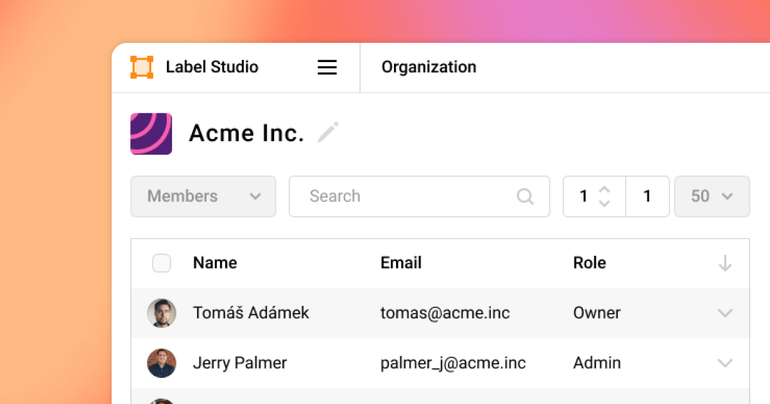Open the Members filter dropdown
Screen dimensions: 770x404
[203, 197]
